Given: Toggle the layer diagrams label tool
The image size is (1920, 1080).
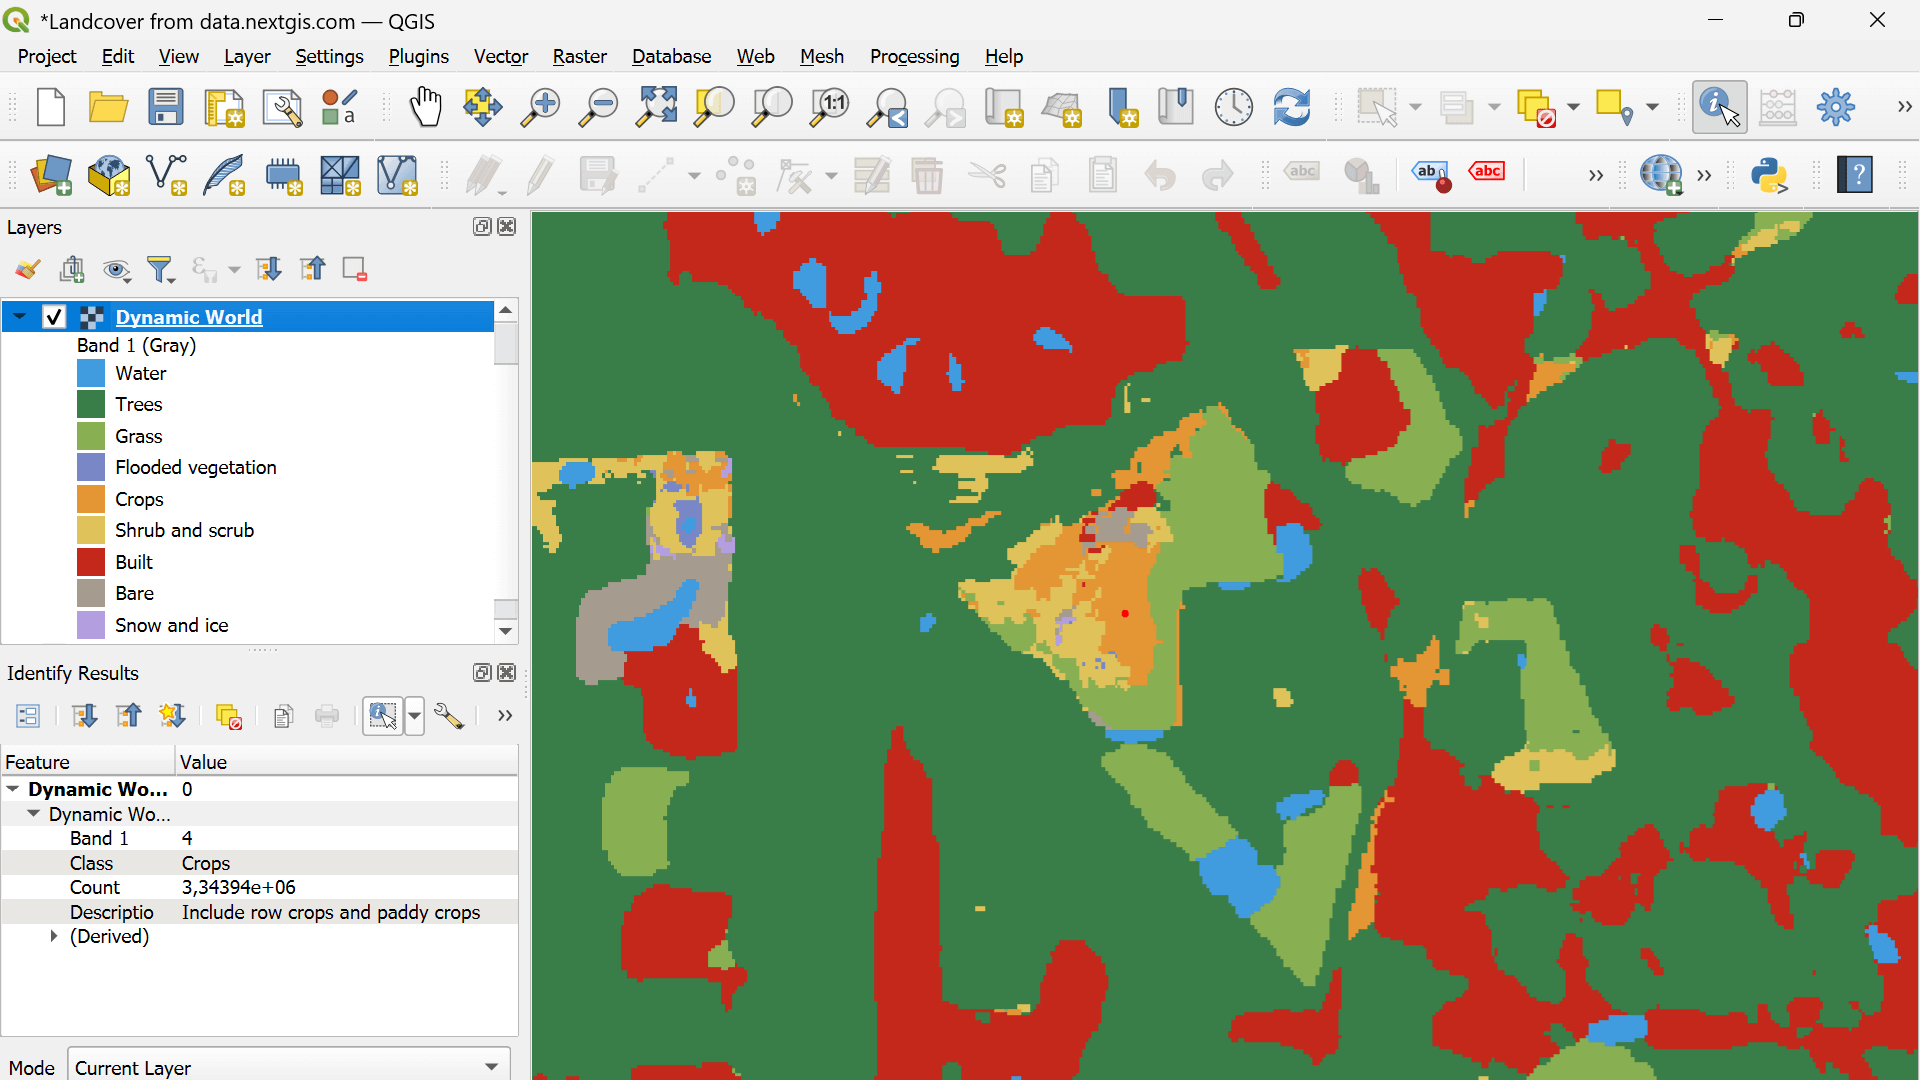Looking at the screenshot, I should (x=1361, y=175).
